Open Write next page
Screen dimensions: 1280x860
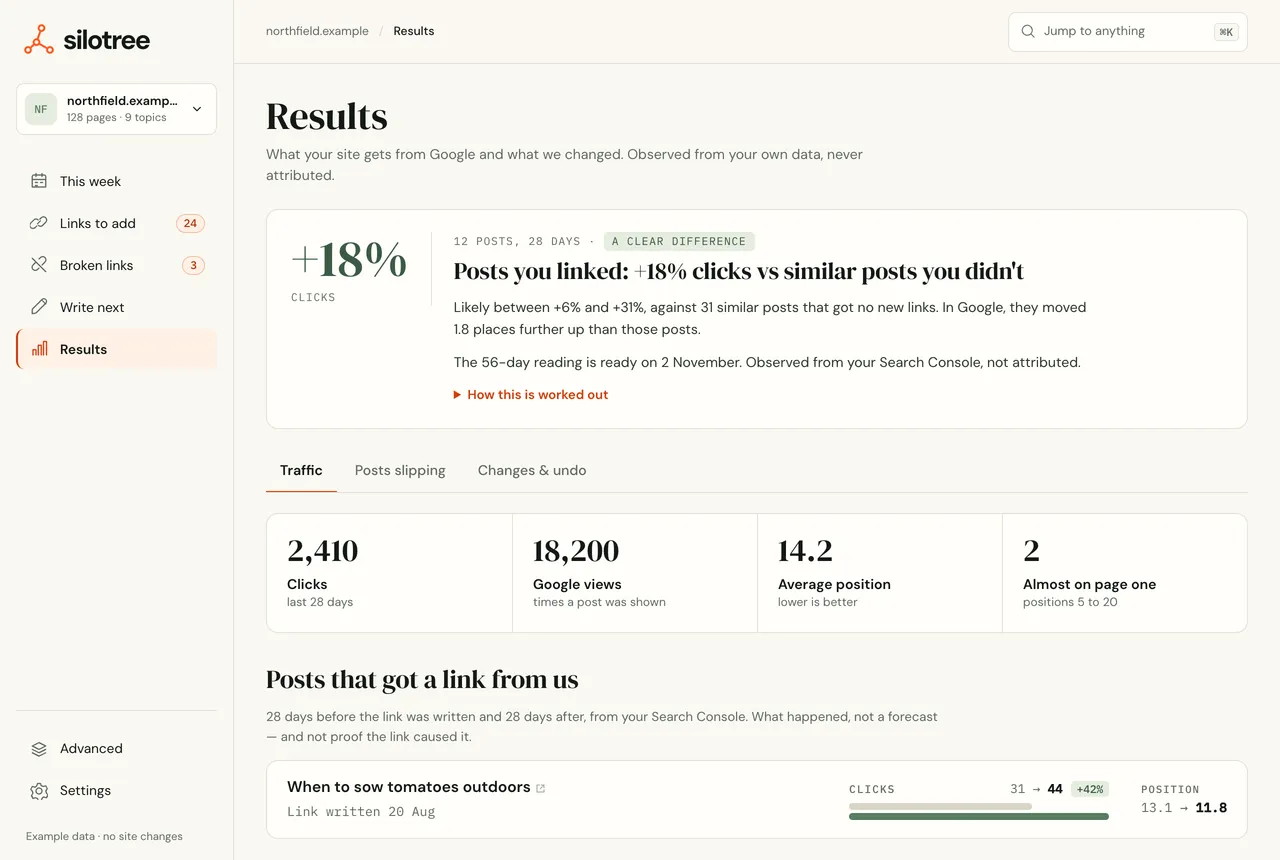click(x=116, y=307)
